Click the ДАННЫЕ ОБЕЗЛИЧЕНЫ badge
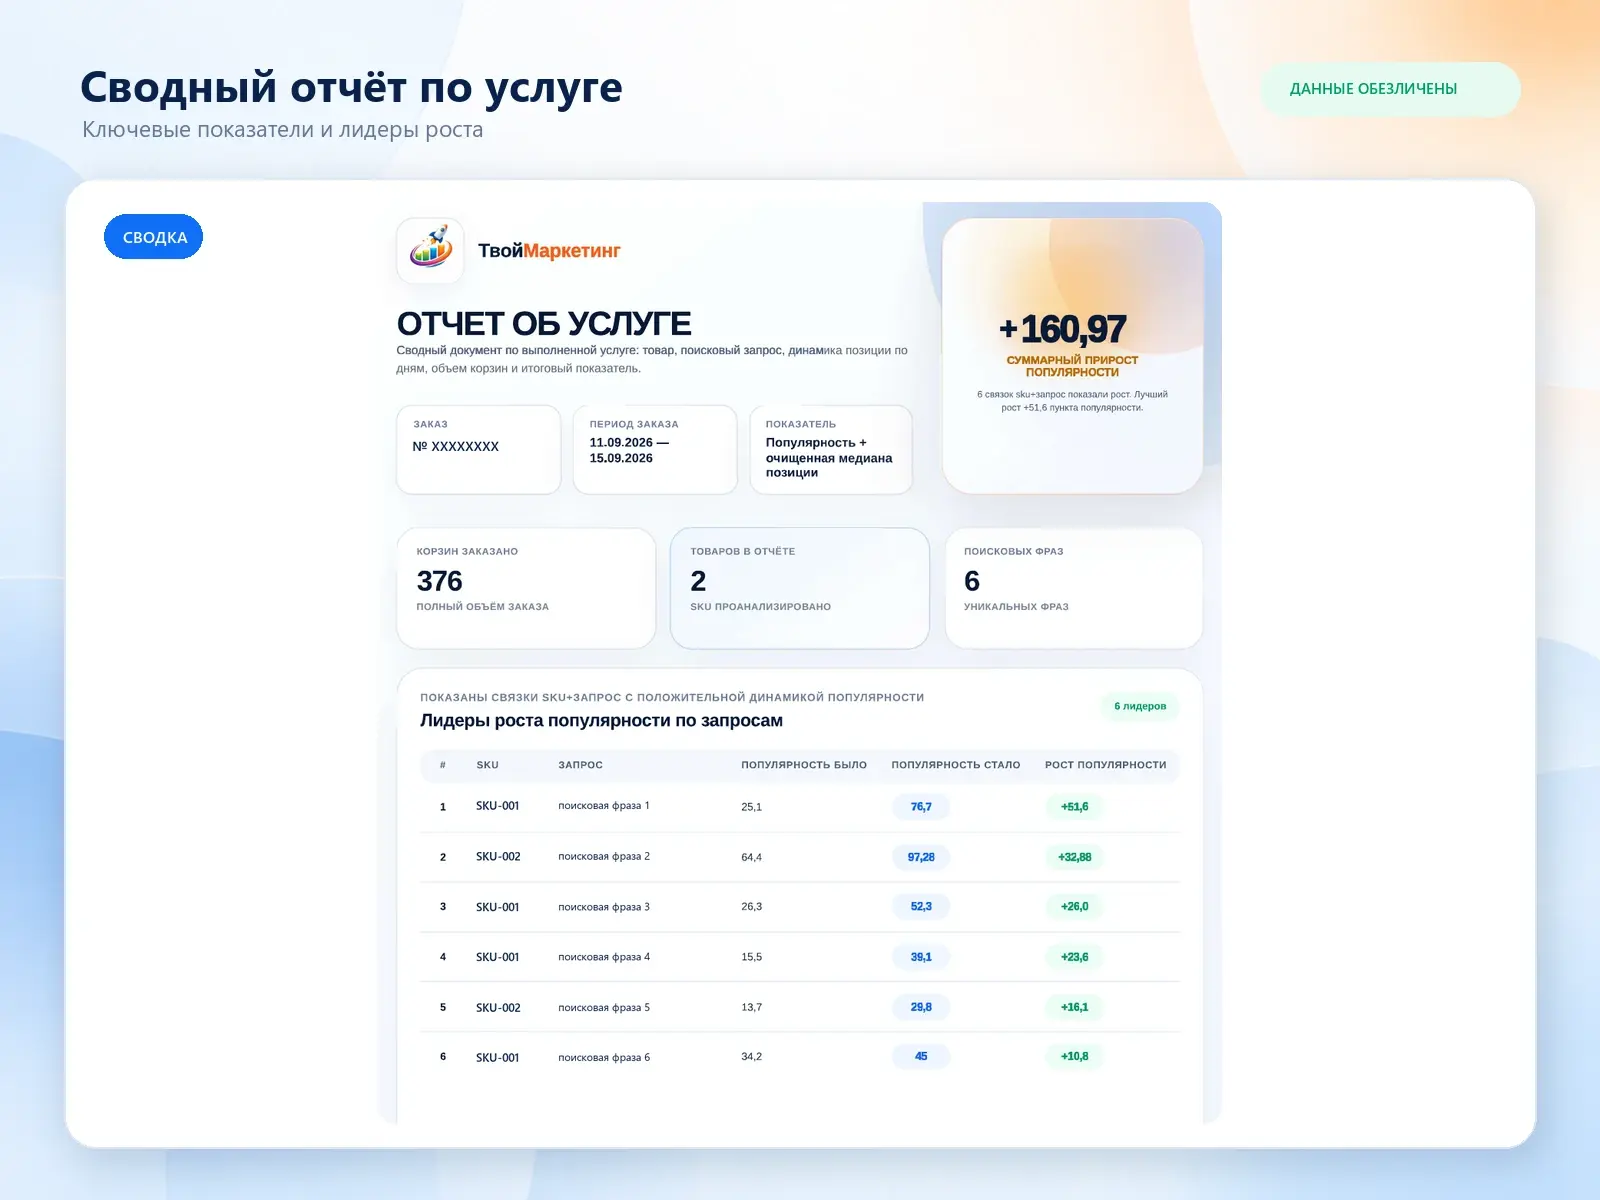 click(x=1390, y=89)
